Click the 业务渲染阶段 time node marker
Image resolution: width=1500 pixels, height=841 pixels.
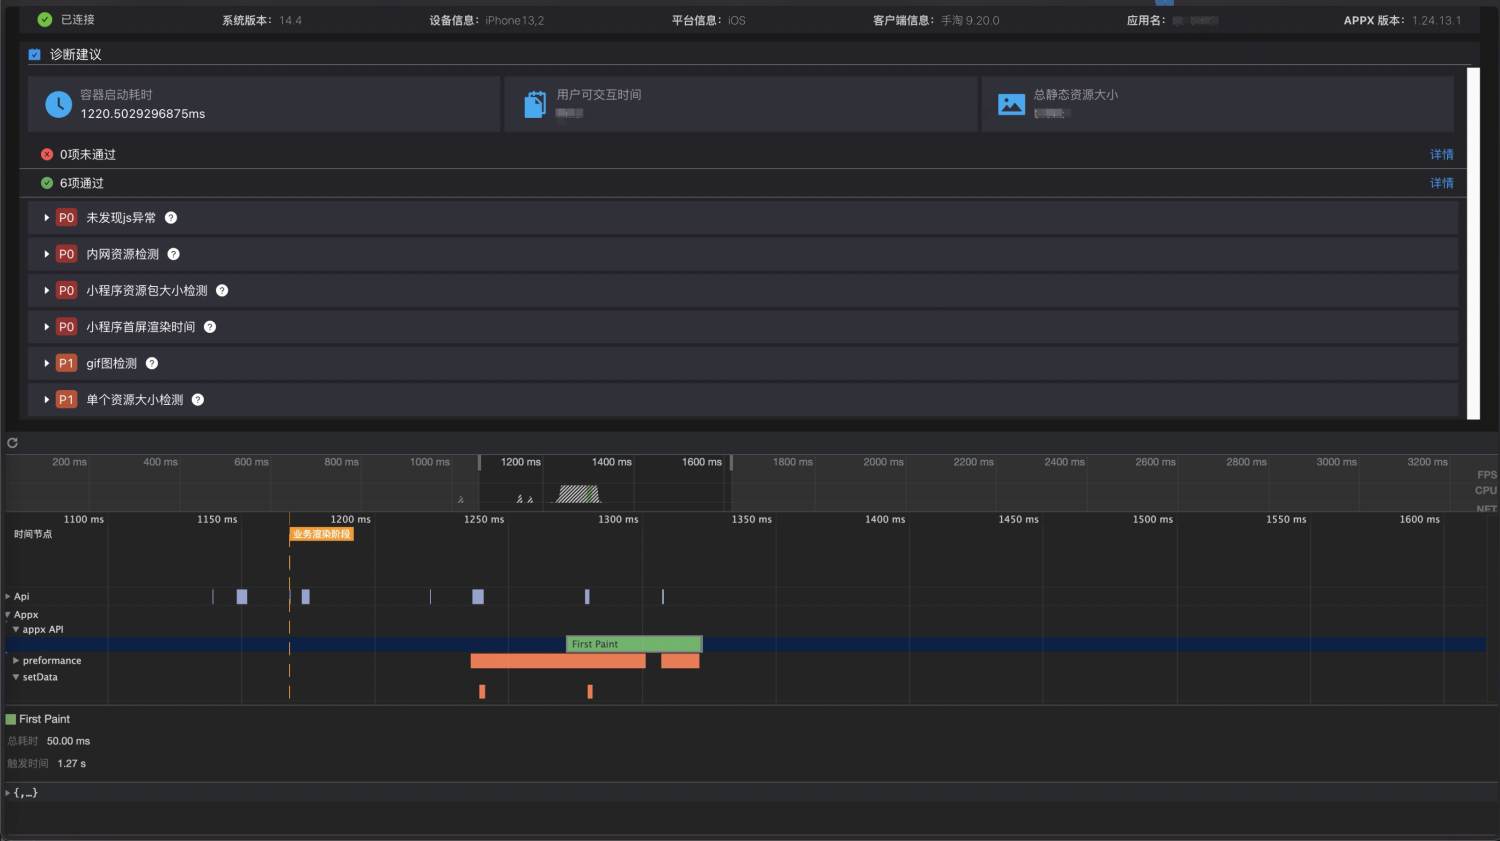coord(321,534)
